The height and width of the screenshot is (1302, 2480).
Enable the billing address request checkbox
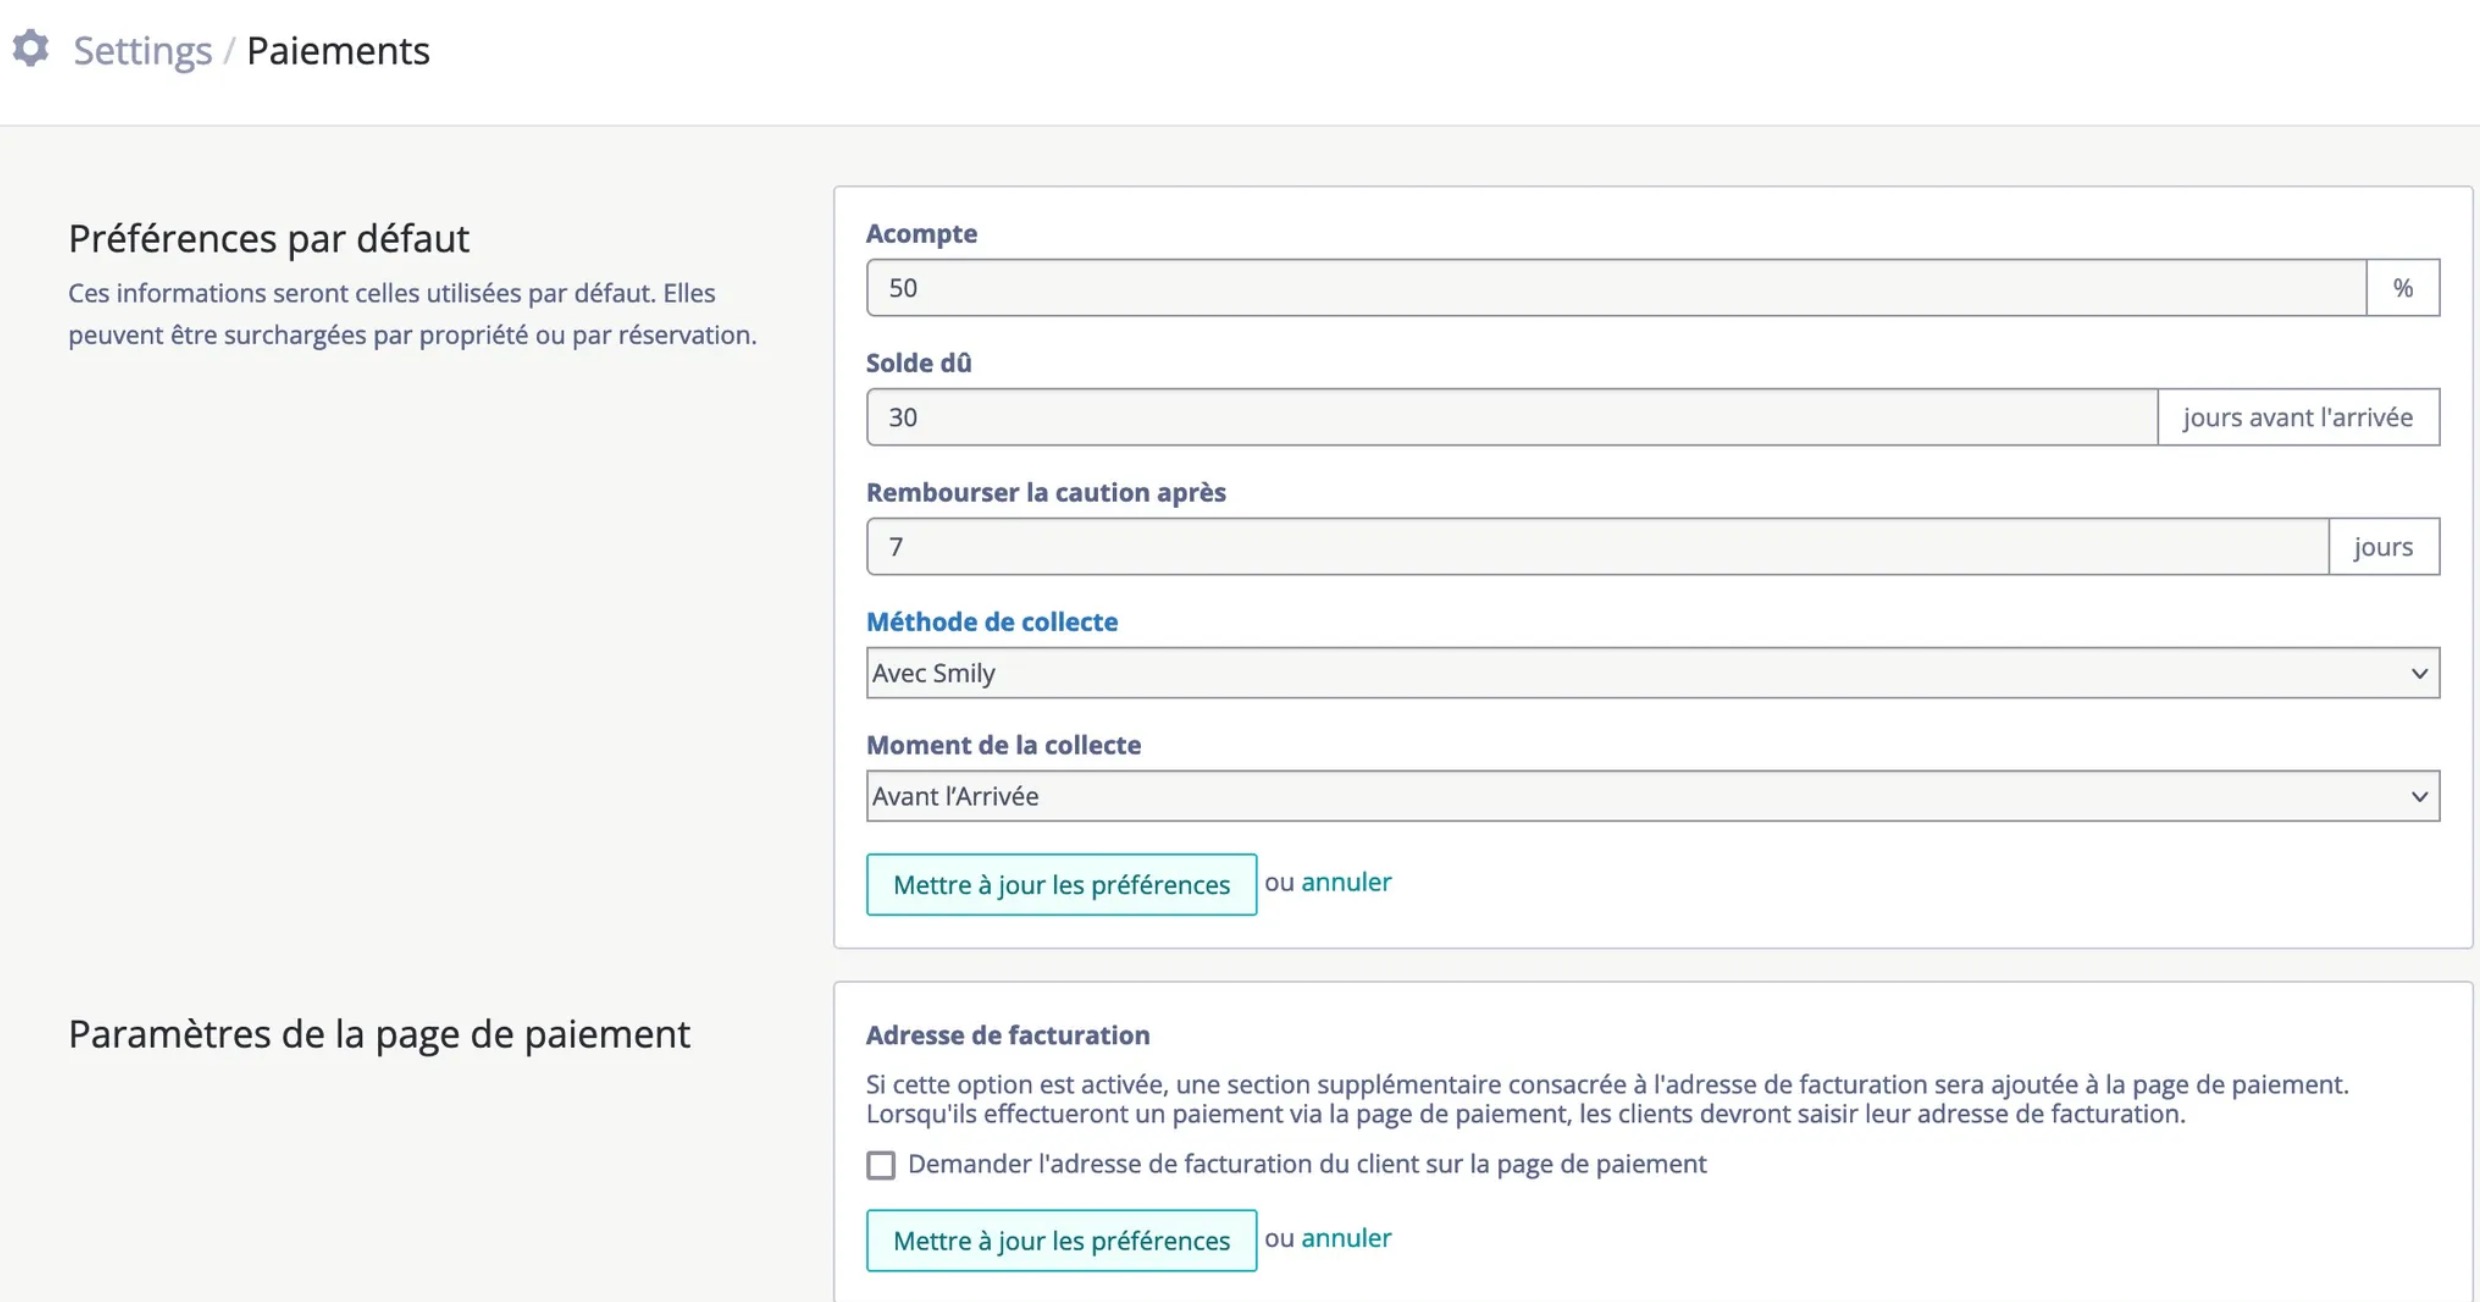[x=880, y=1165]
